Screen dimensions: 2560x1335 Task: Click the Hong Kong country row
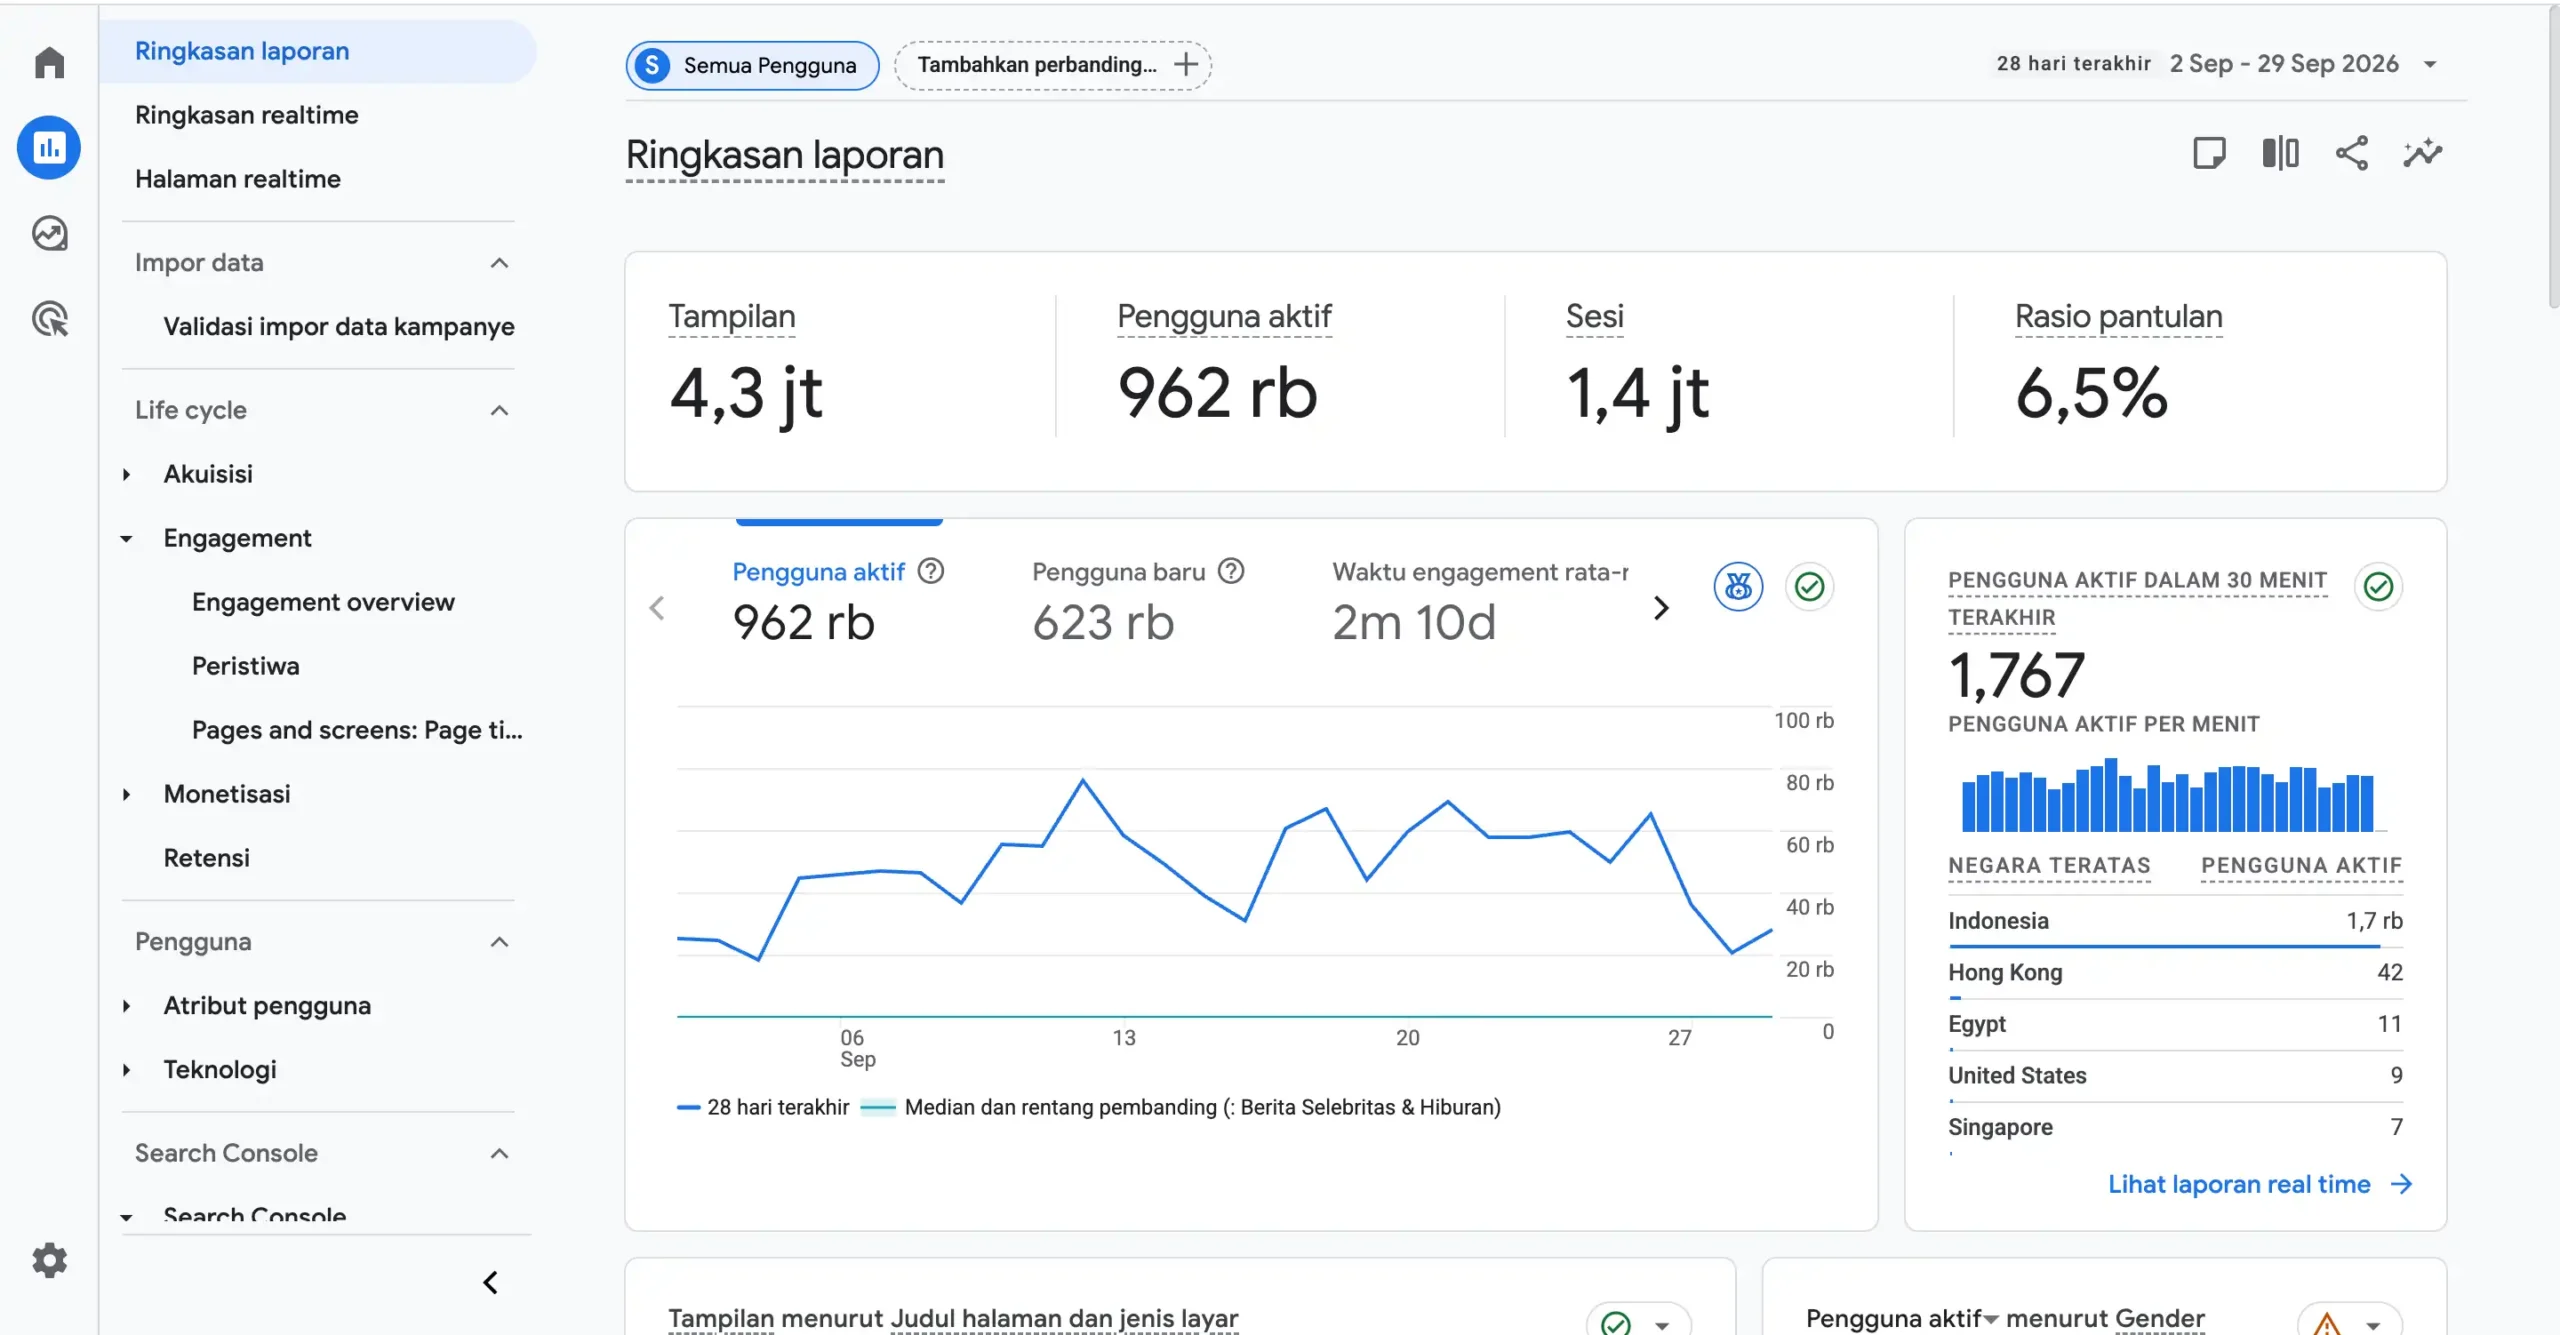2174,973
